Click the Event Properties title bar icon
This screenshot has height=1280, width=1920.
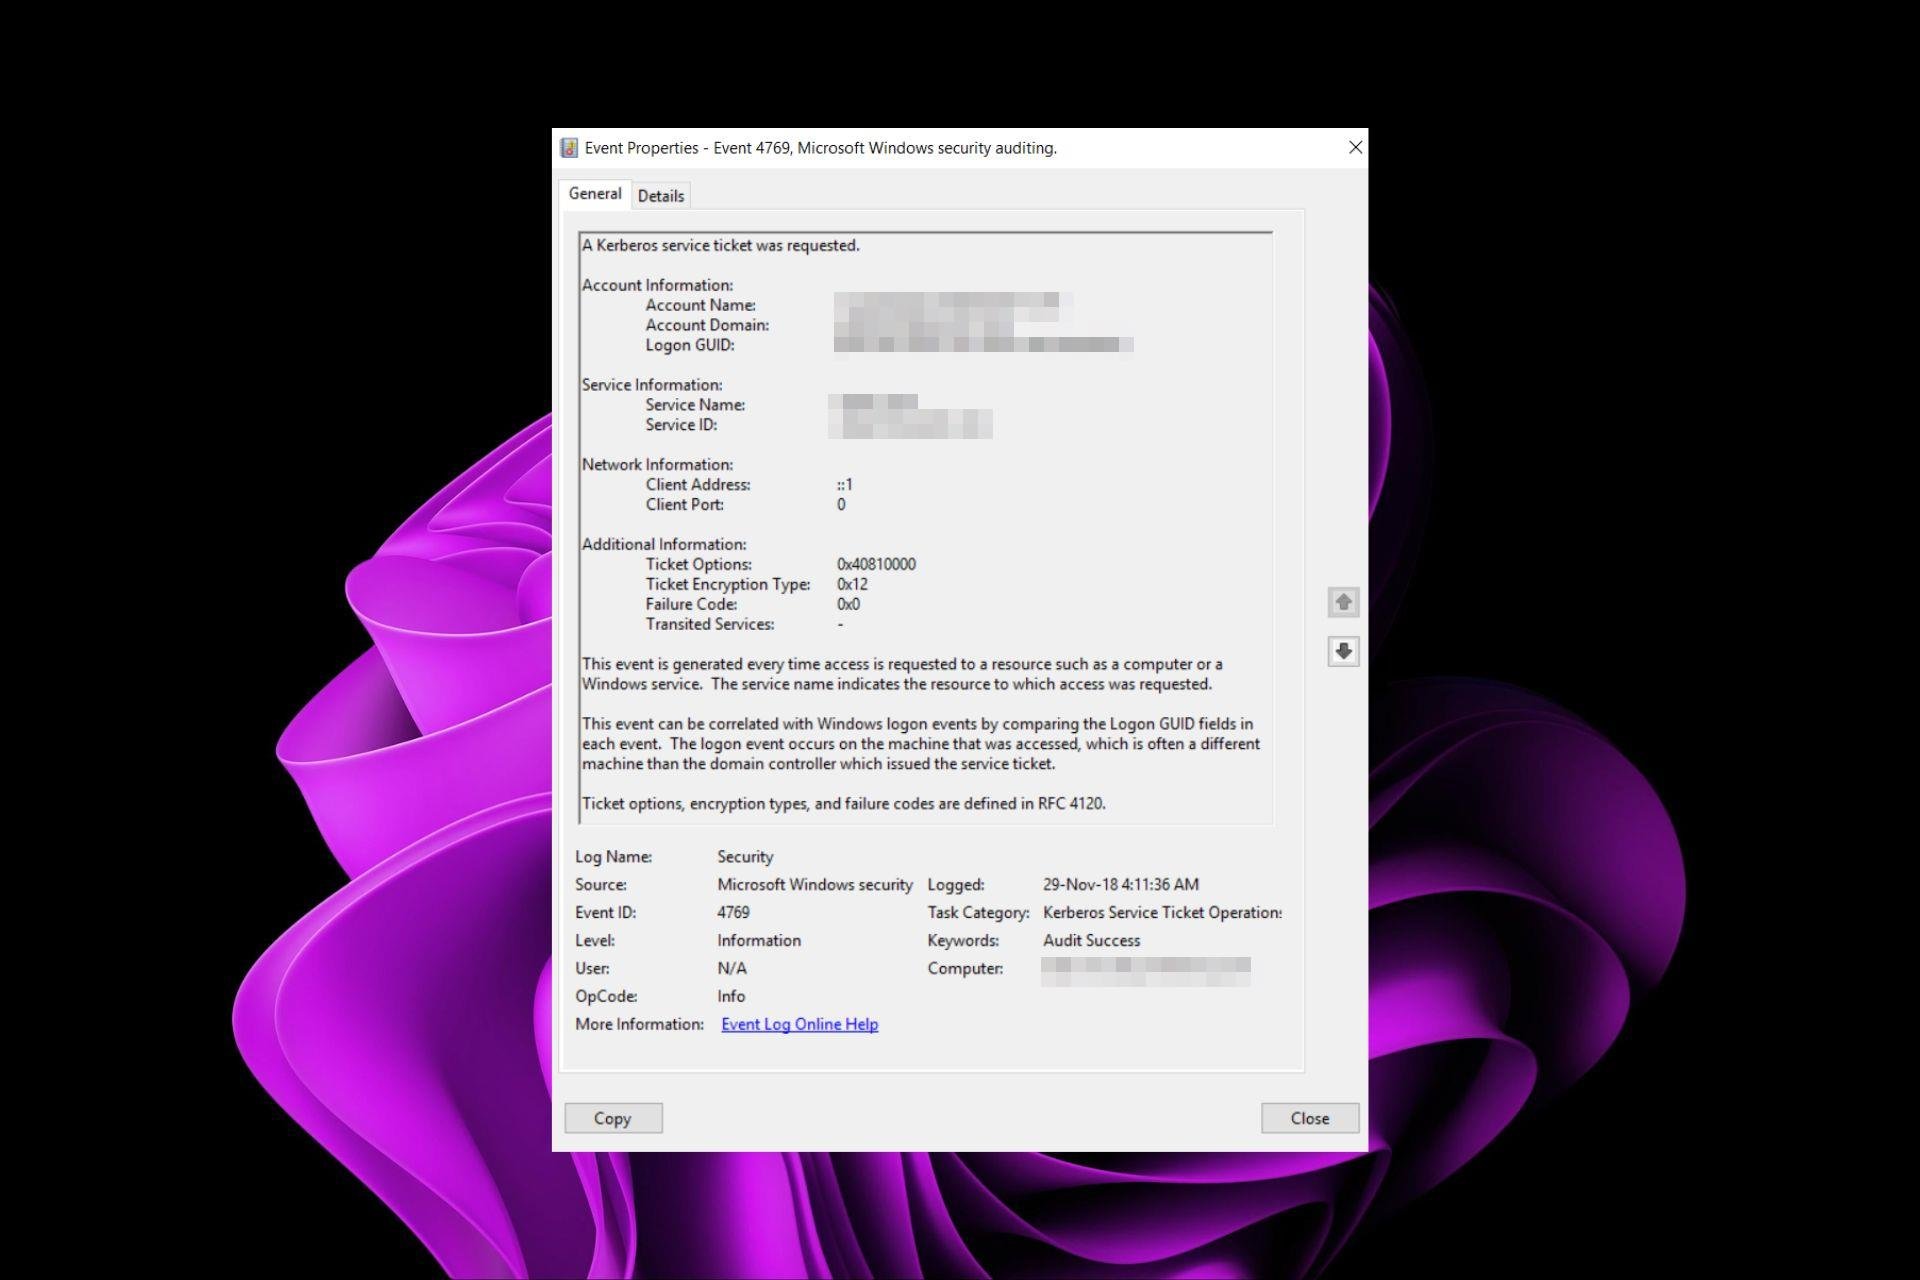click(569, 148)
